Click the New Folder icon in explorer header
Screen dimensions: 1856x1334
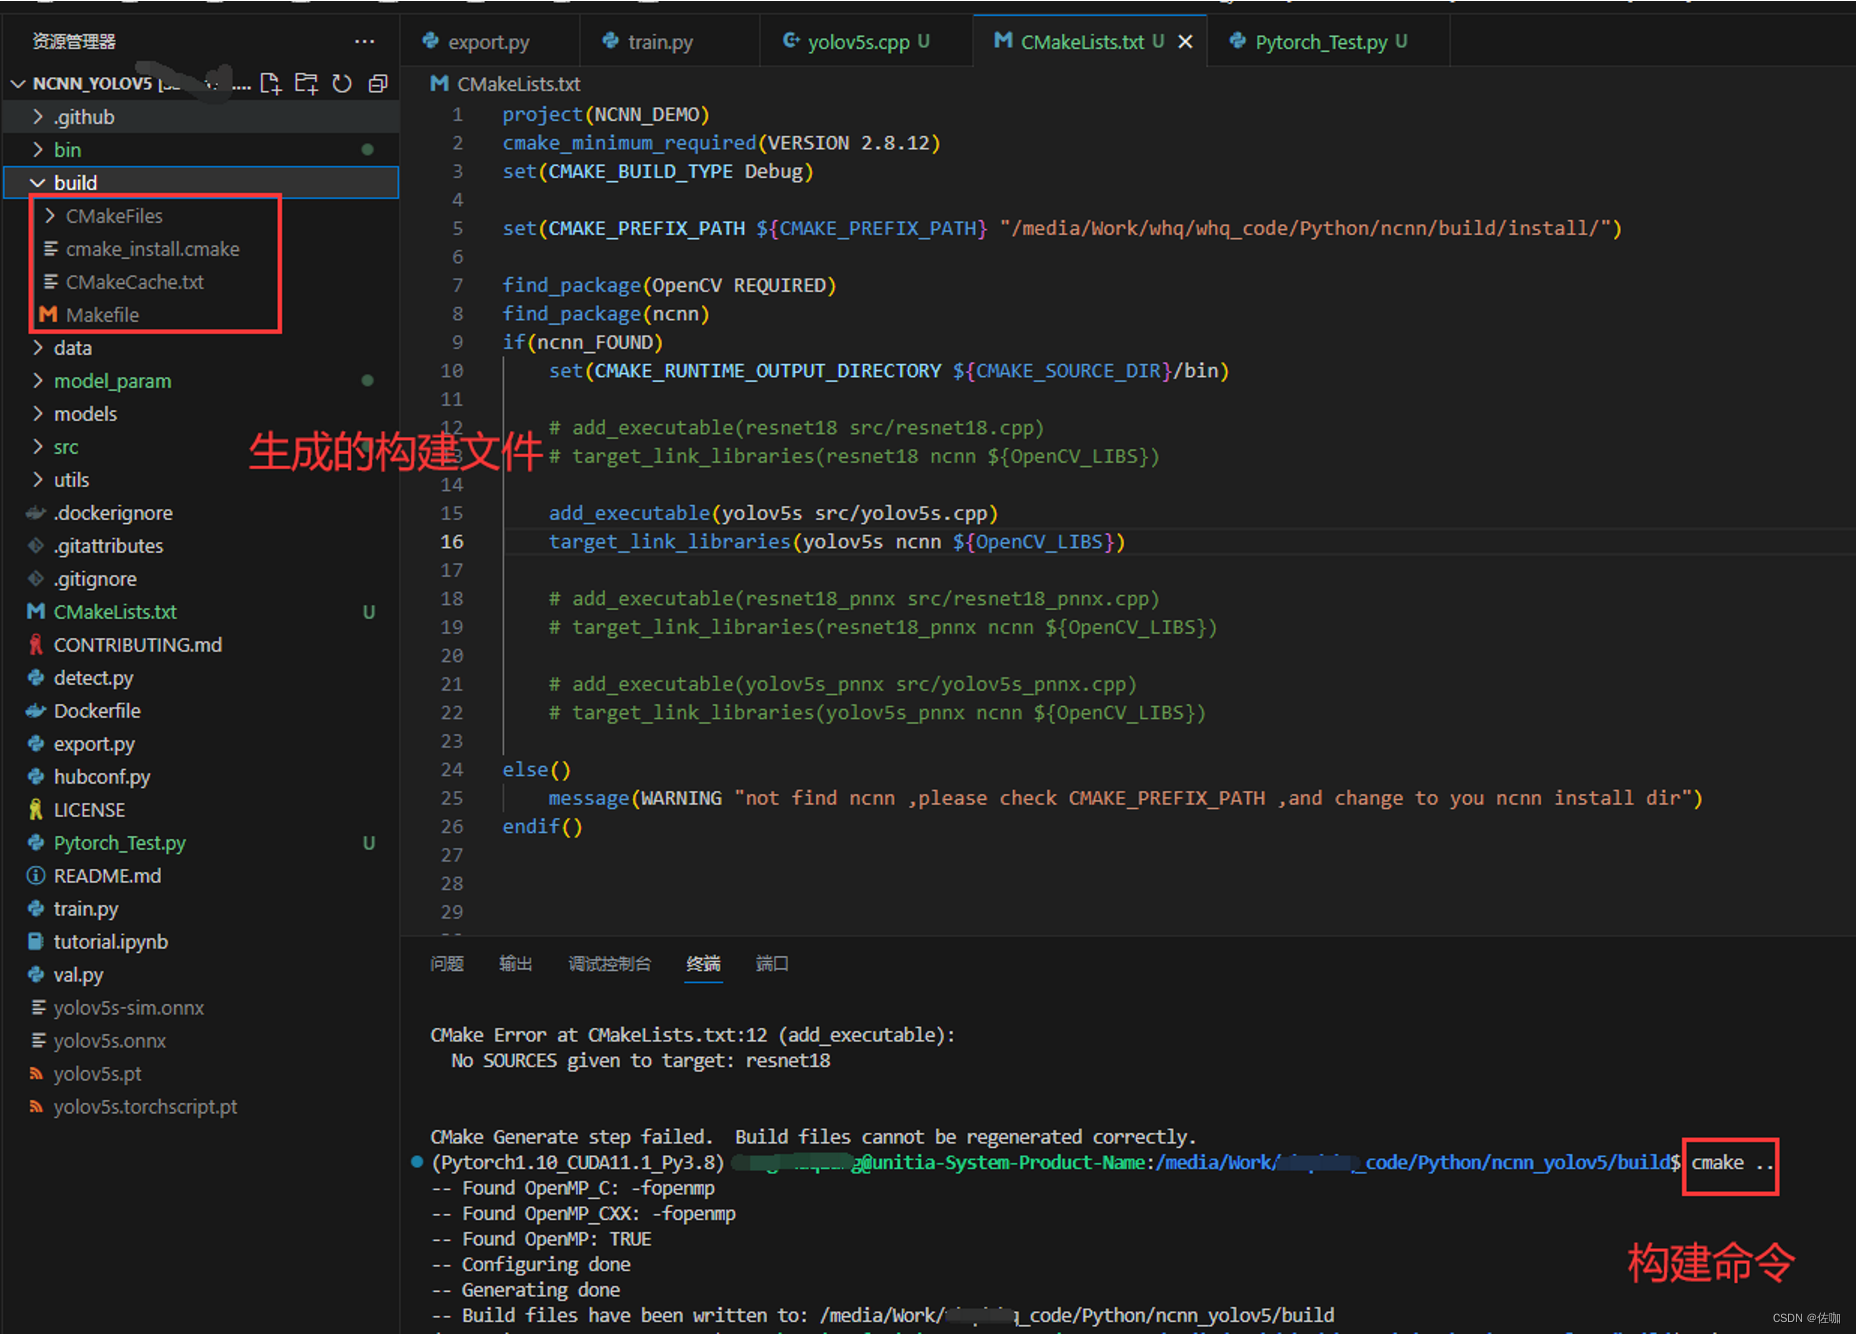coord(306,83)
